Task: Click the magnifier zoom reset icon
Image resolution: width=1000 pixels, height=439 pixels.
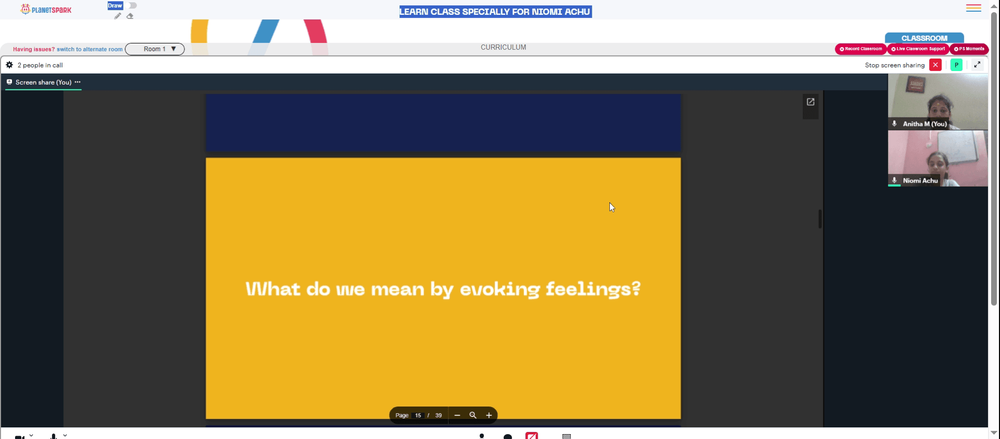Action: [473, 415]
